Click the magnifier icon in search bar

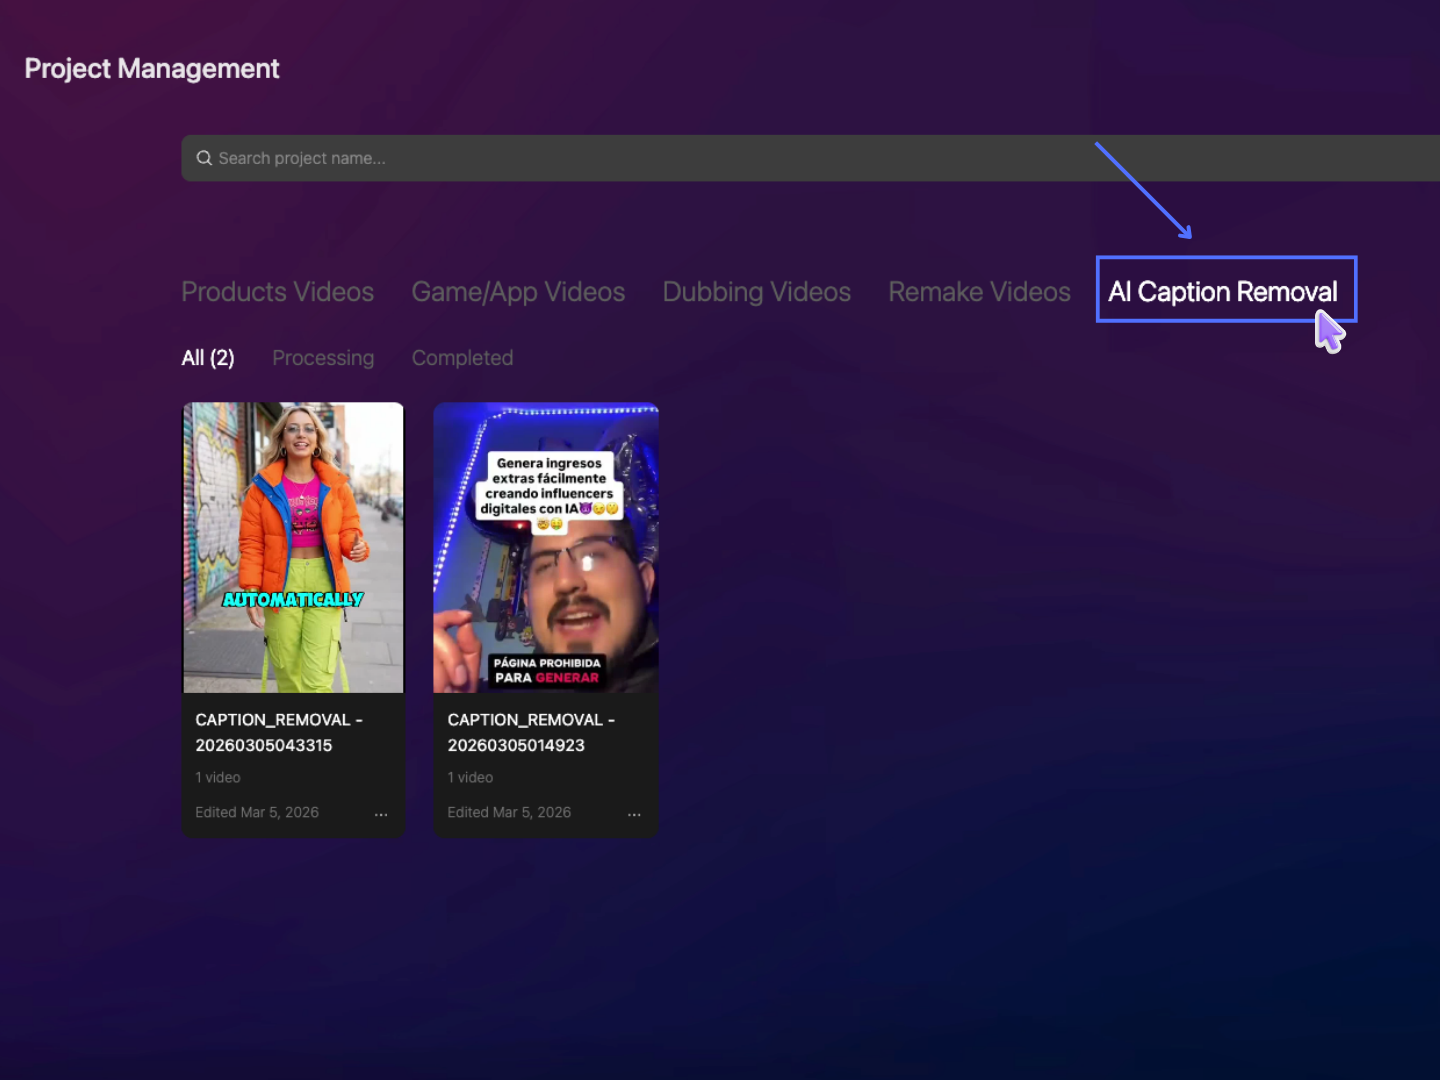click(x=204, y=158)
